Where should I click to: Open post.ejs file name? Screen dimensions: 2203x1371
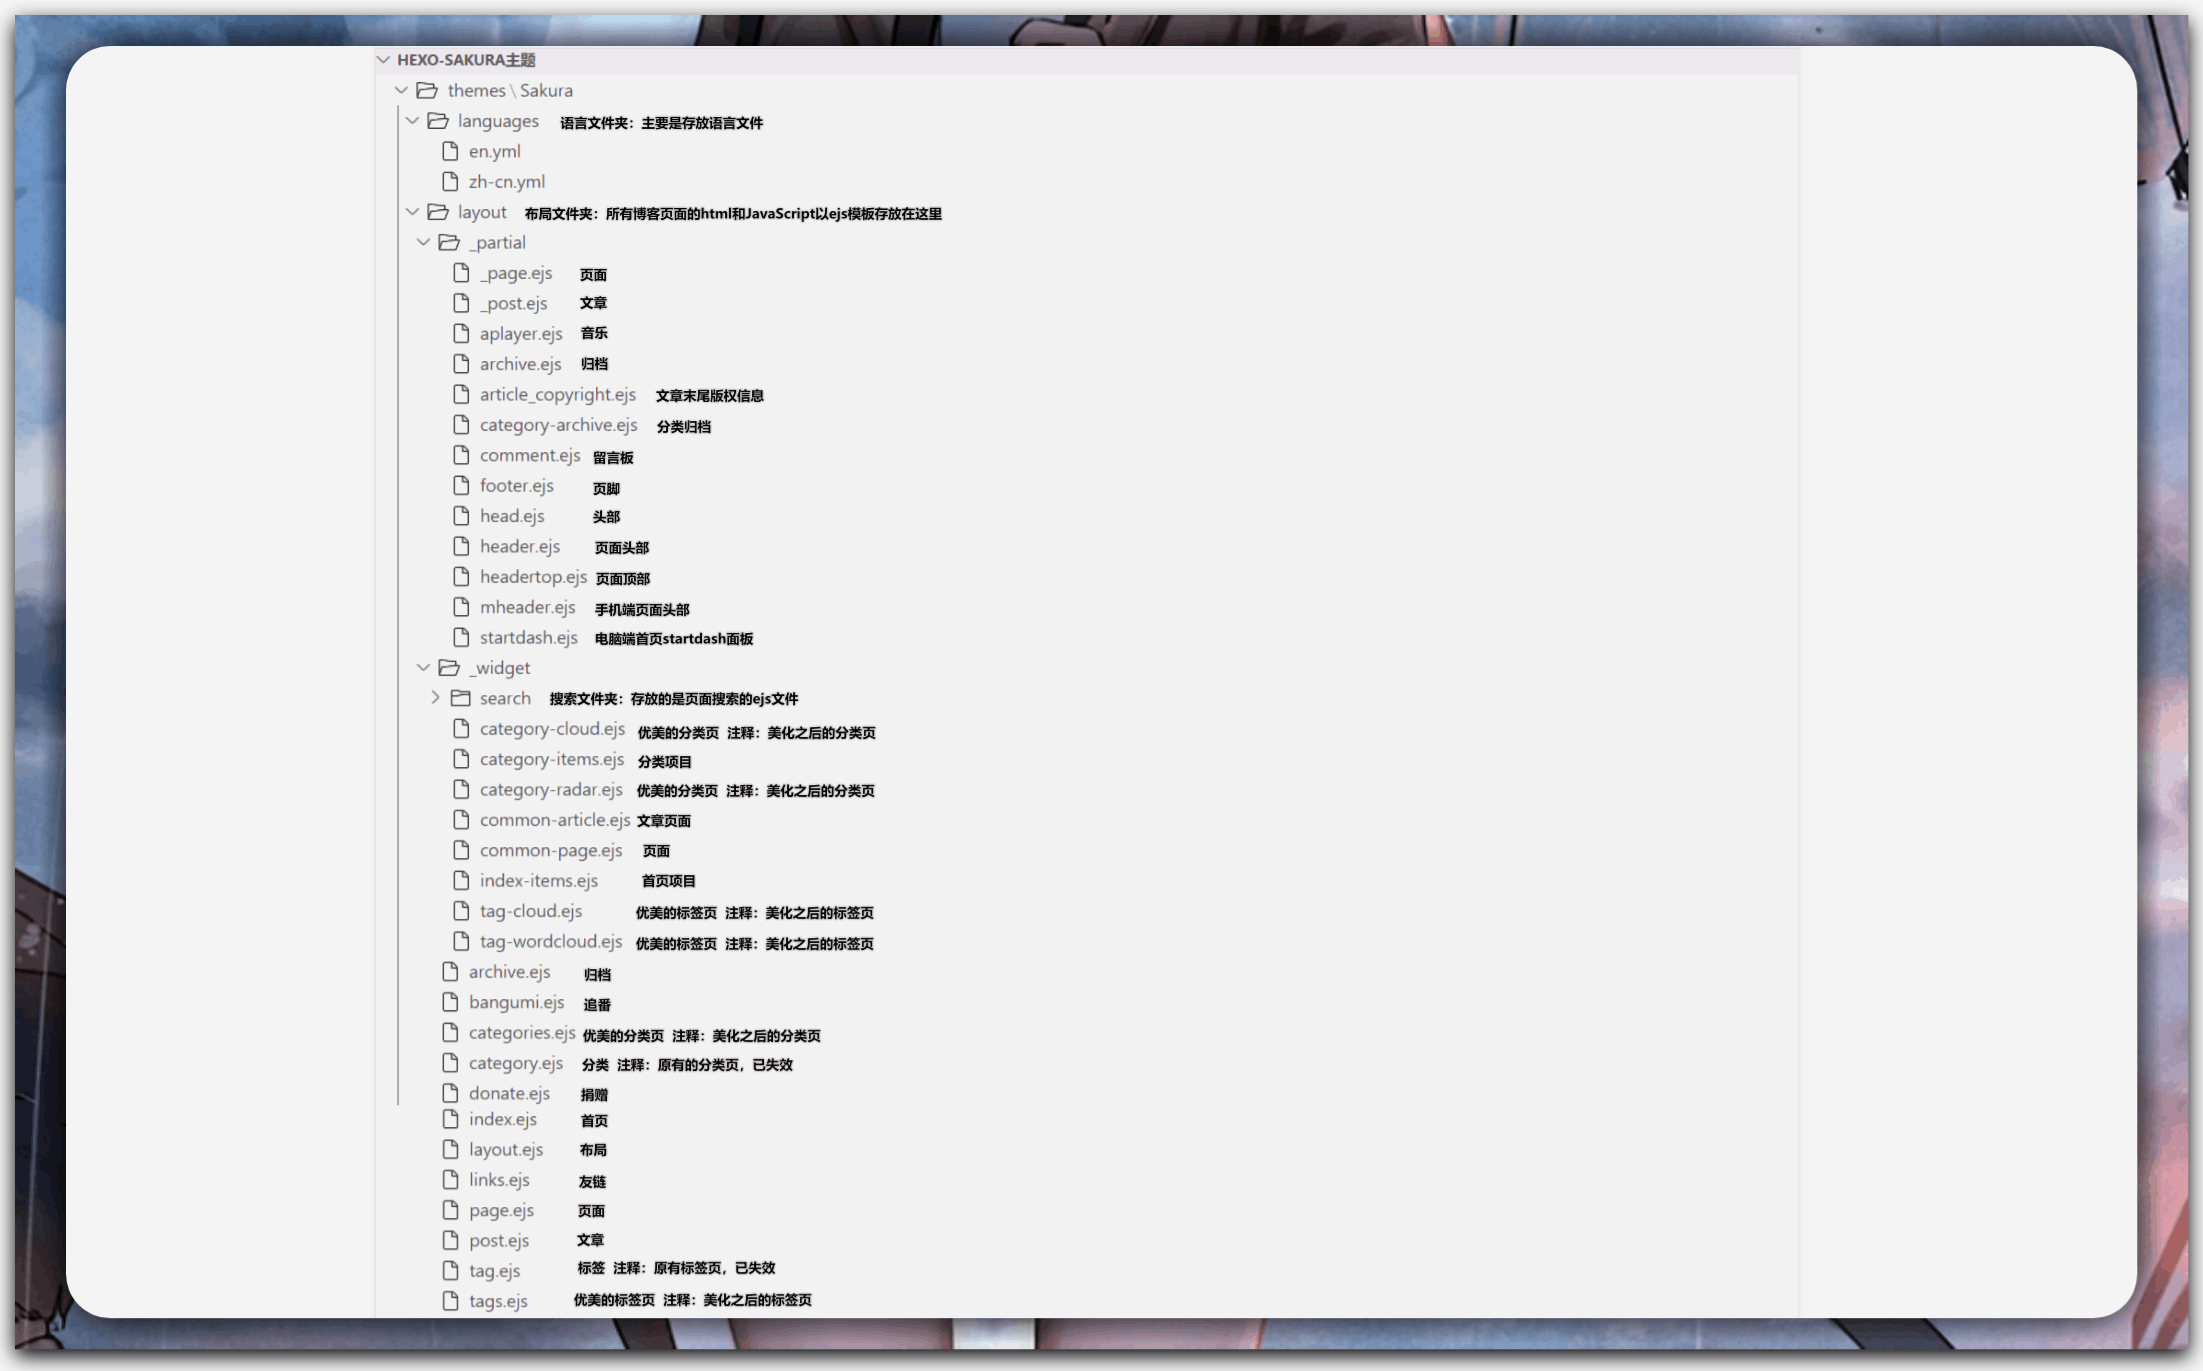(499, 1241)
